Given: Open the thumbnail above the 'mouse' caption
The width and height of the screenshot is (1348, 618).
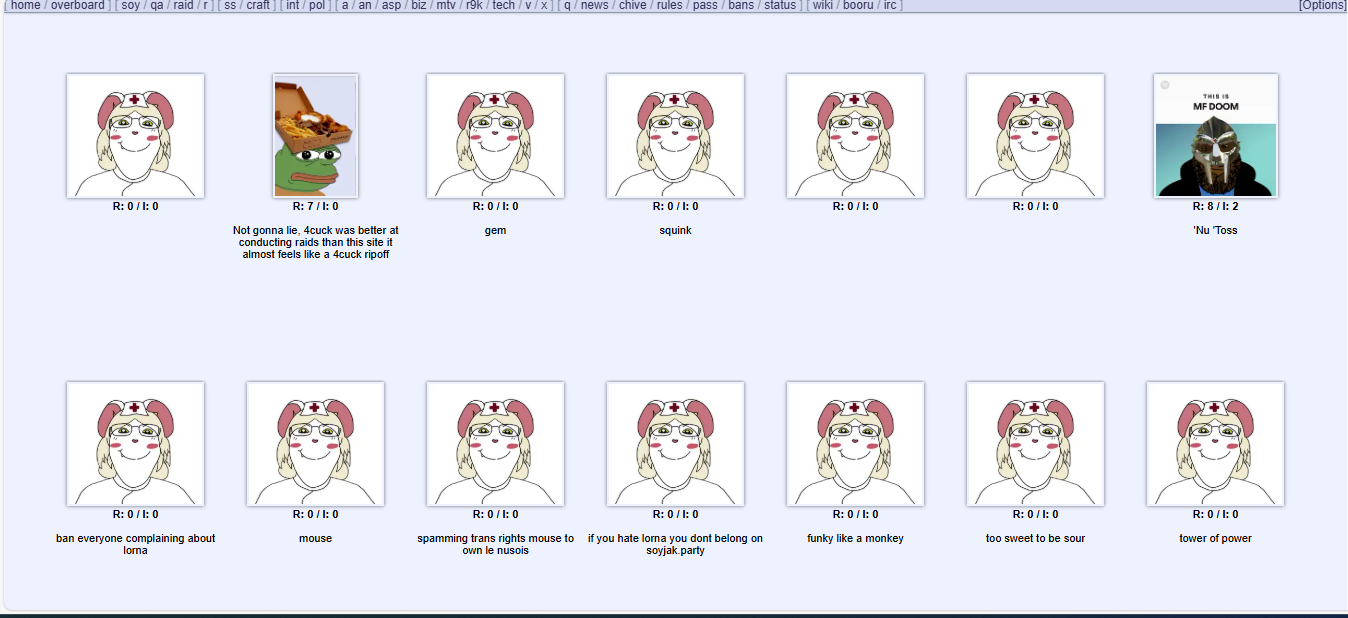Looking at the screenshot, I should pyautogui.click(x=315, y=443).
